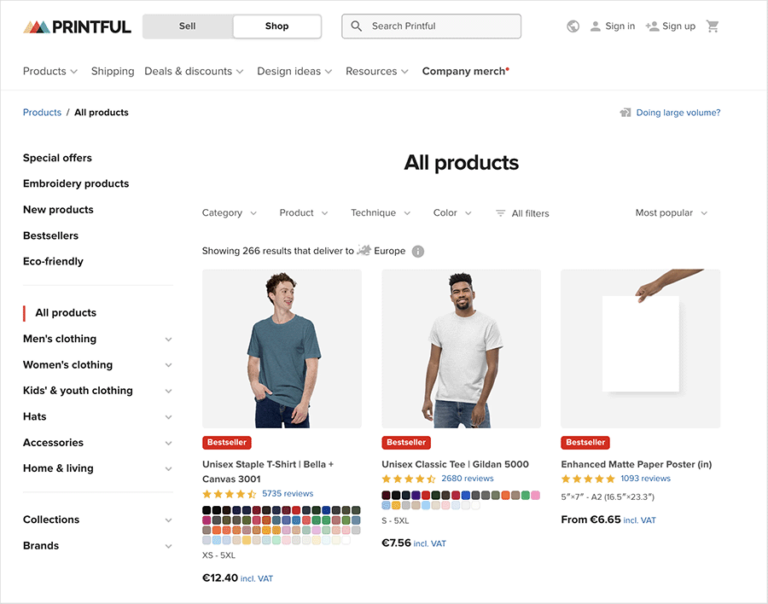Viewport: 768px width, 604px height.
Task: Open the 5735 reviews link
Action: pyautogui.click(x=287, y=493)
